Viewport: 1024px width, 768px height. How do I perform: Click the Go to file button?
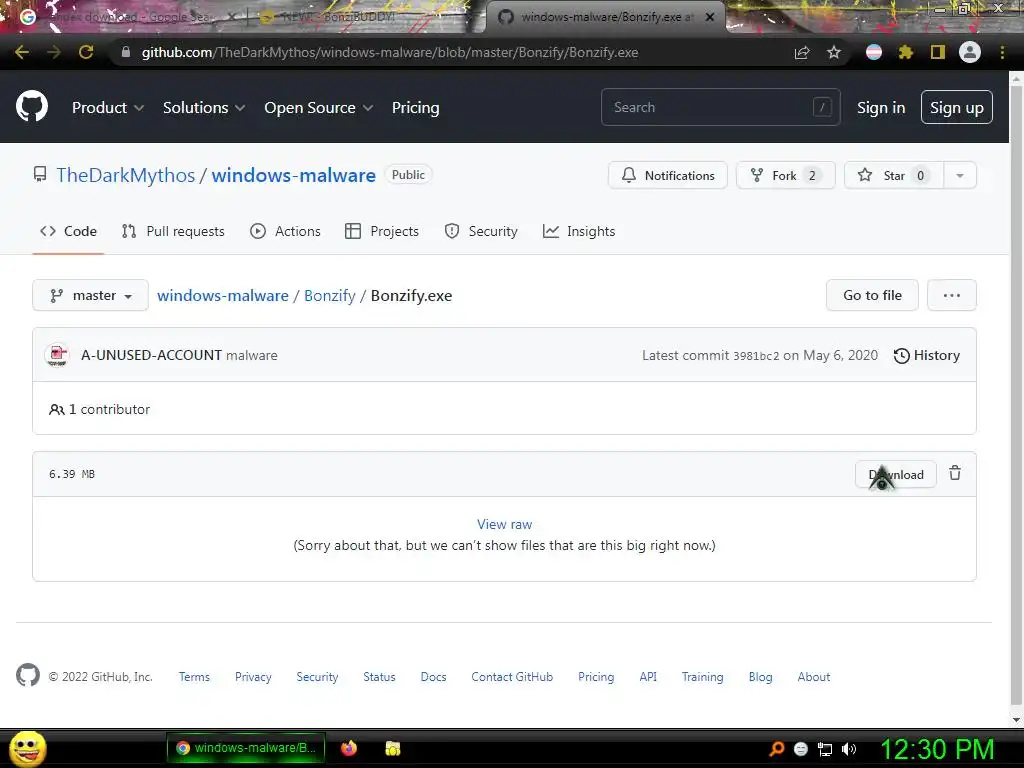872,295
